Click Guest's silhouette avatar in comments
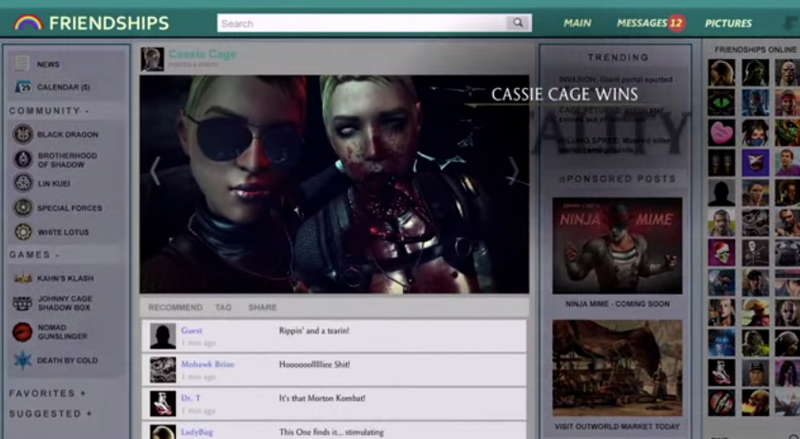This screenshot has width=800, height=439. tap(163, 336)
